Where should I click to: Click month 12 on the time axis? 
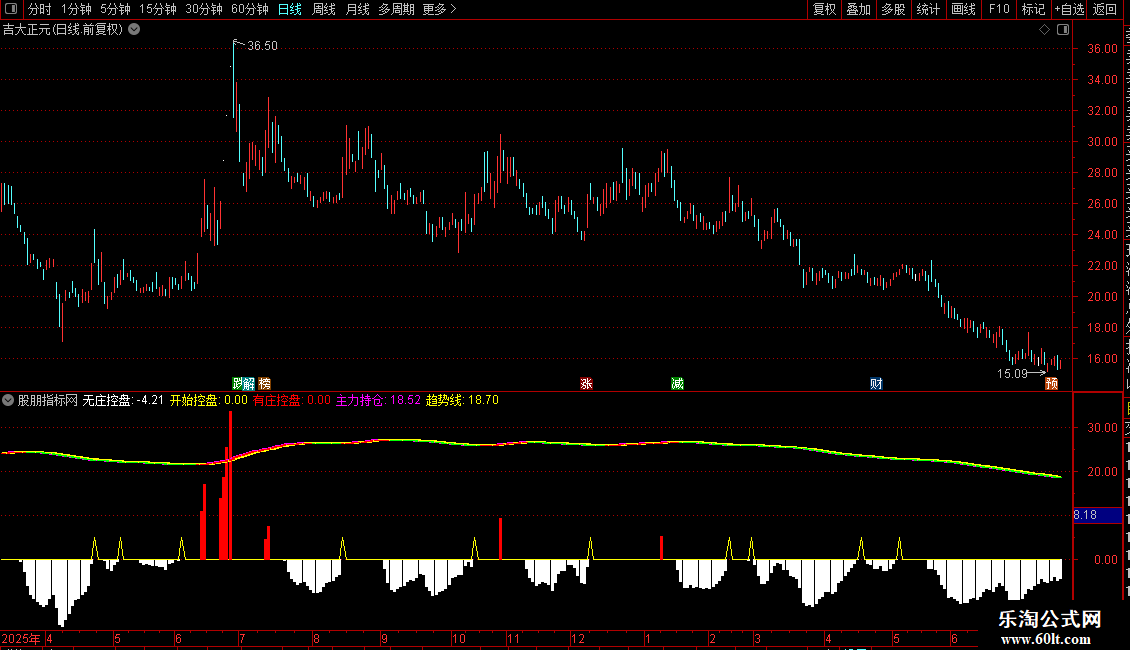(578, 638)
